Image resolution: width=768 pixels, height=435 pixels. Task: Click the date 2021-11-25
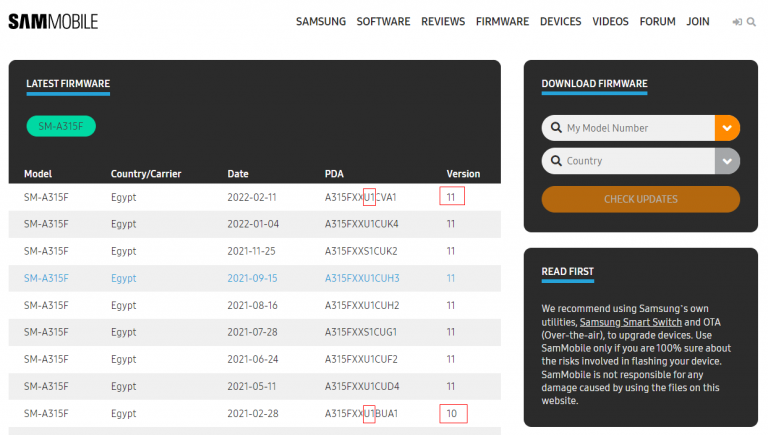pyautogui.click(x=251, y=251)
